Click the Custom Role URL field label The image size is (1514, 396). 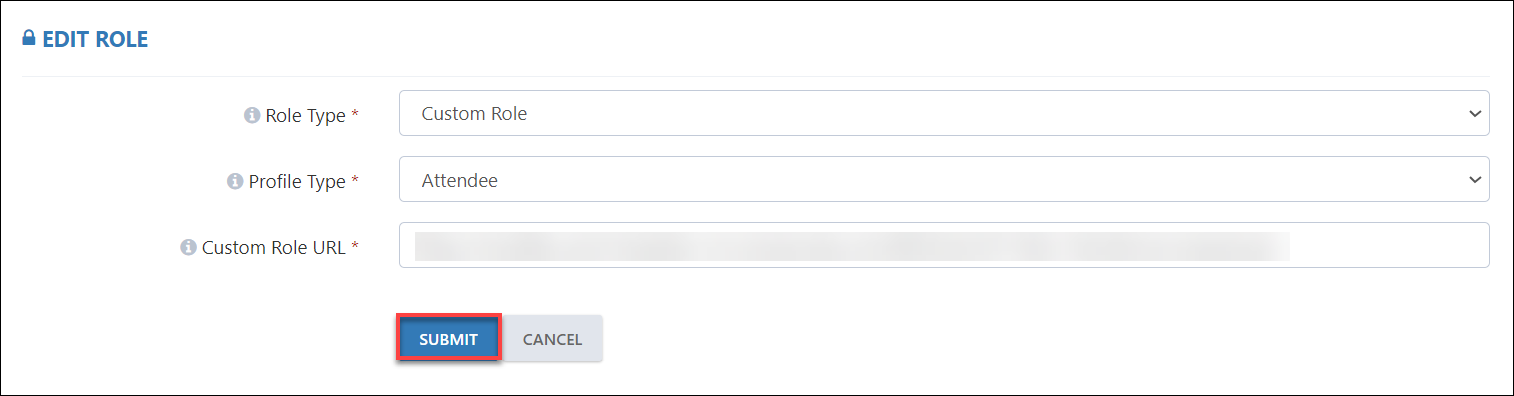(x=274, y=247)
